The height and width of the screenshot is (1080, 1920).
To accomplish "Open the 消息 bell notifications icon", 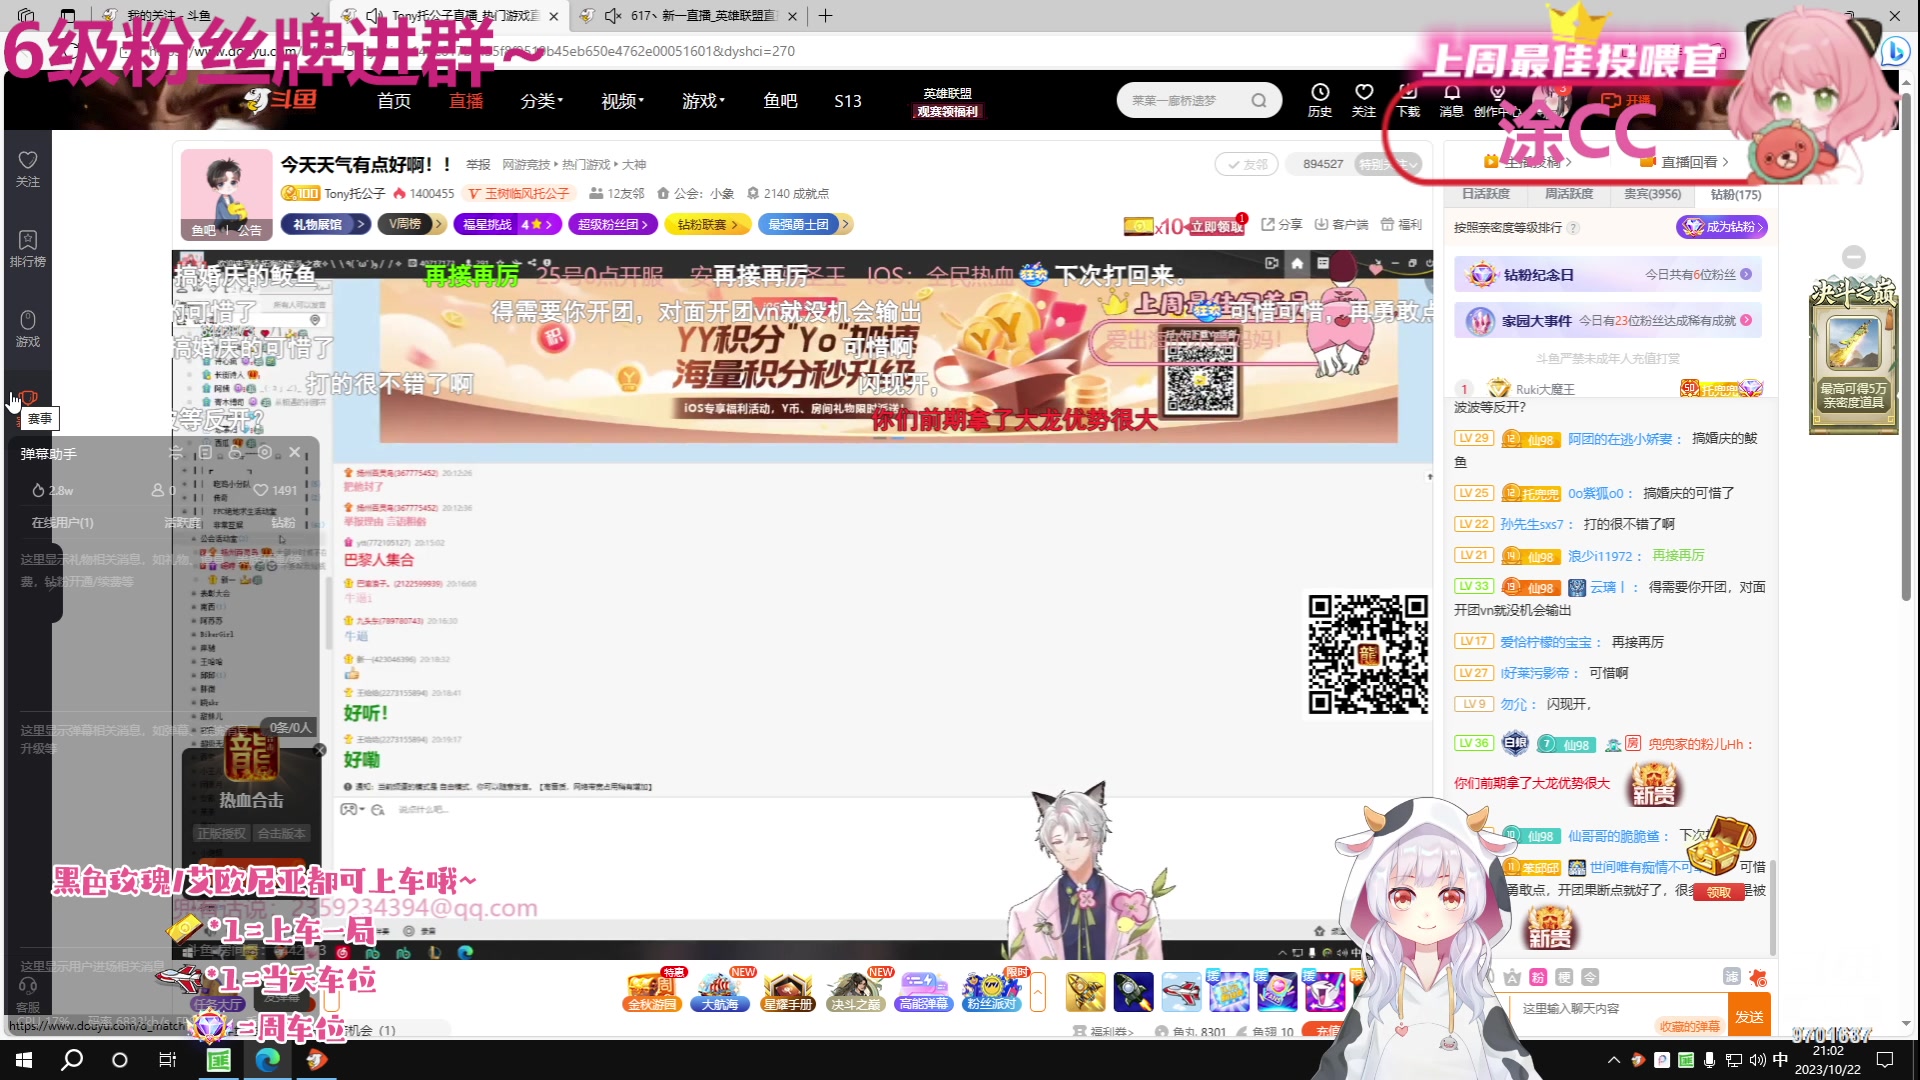I will click(1451, 100).
